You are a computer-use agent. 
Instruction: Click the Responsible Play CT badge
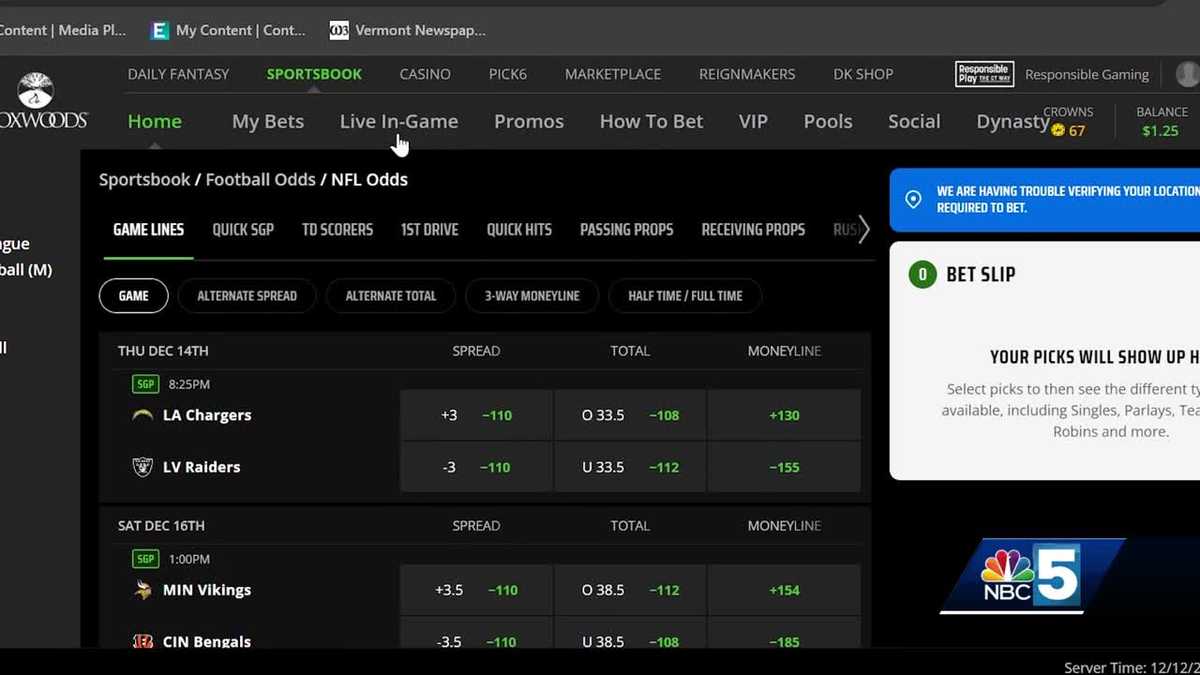point(984,74)
